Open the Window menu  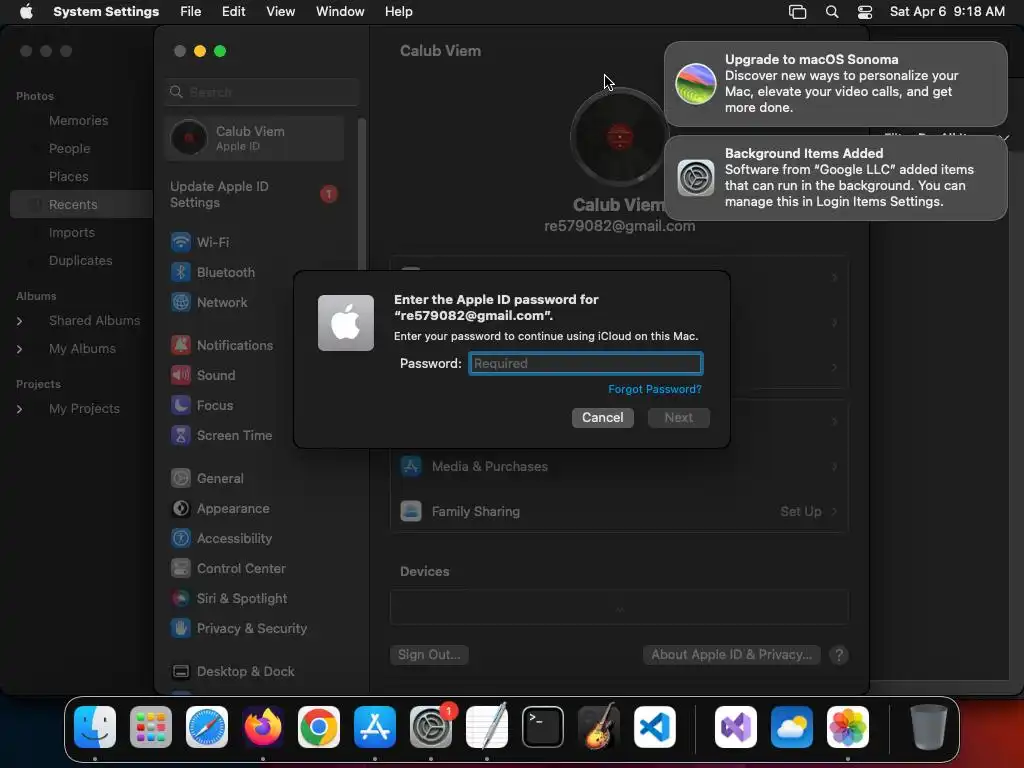(x=340, y=12)
